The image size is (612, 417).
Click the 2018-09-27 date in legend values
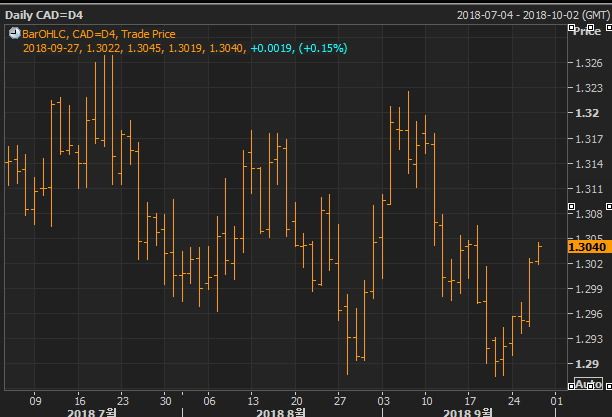tap(51, 48)
